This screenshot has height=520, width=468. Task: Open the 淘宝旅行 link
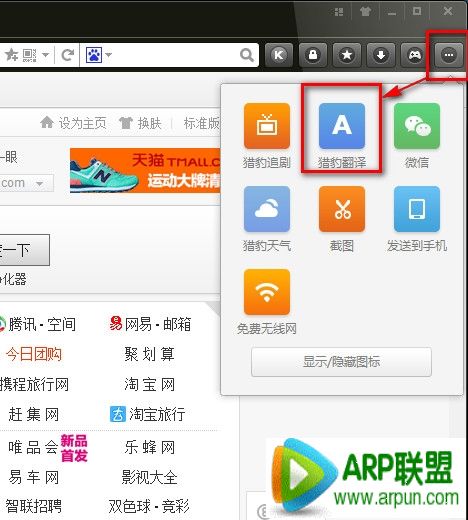click(157, 414)
